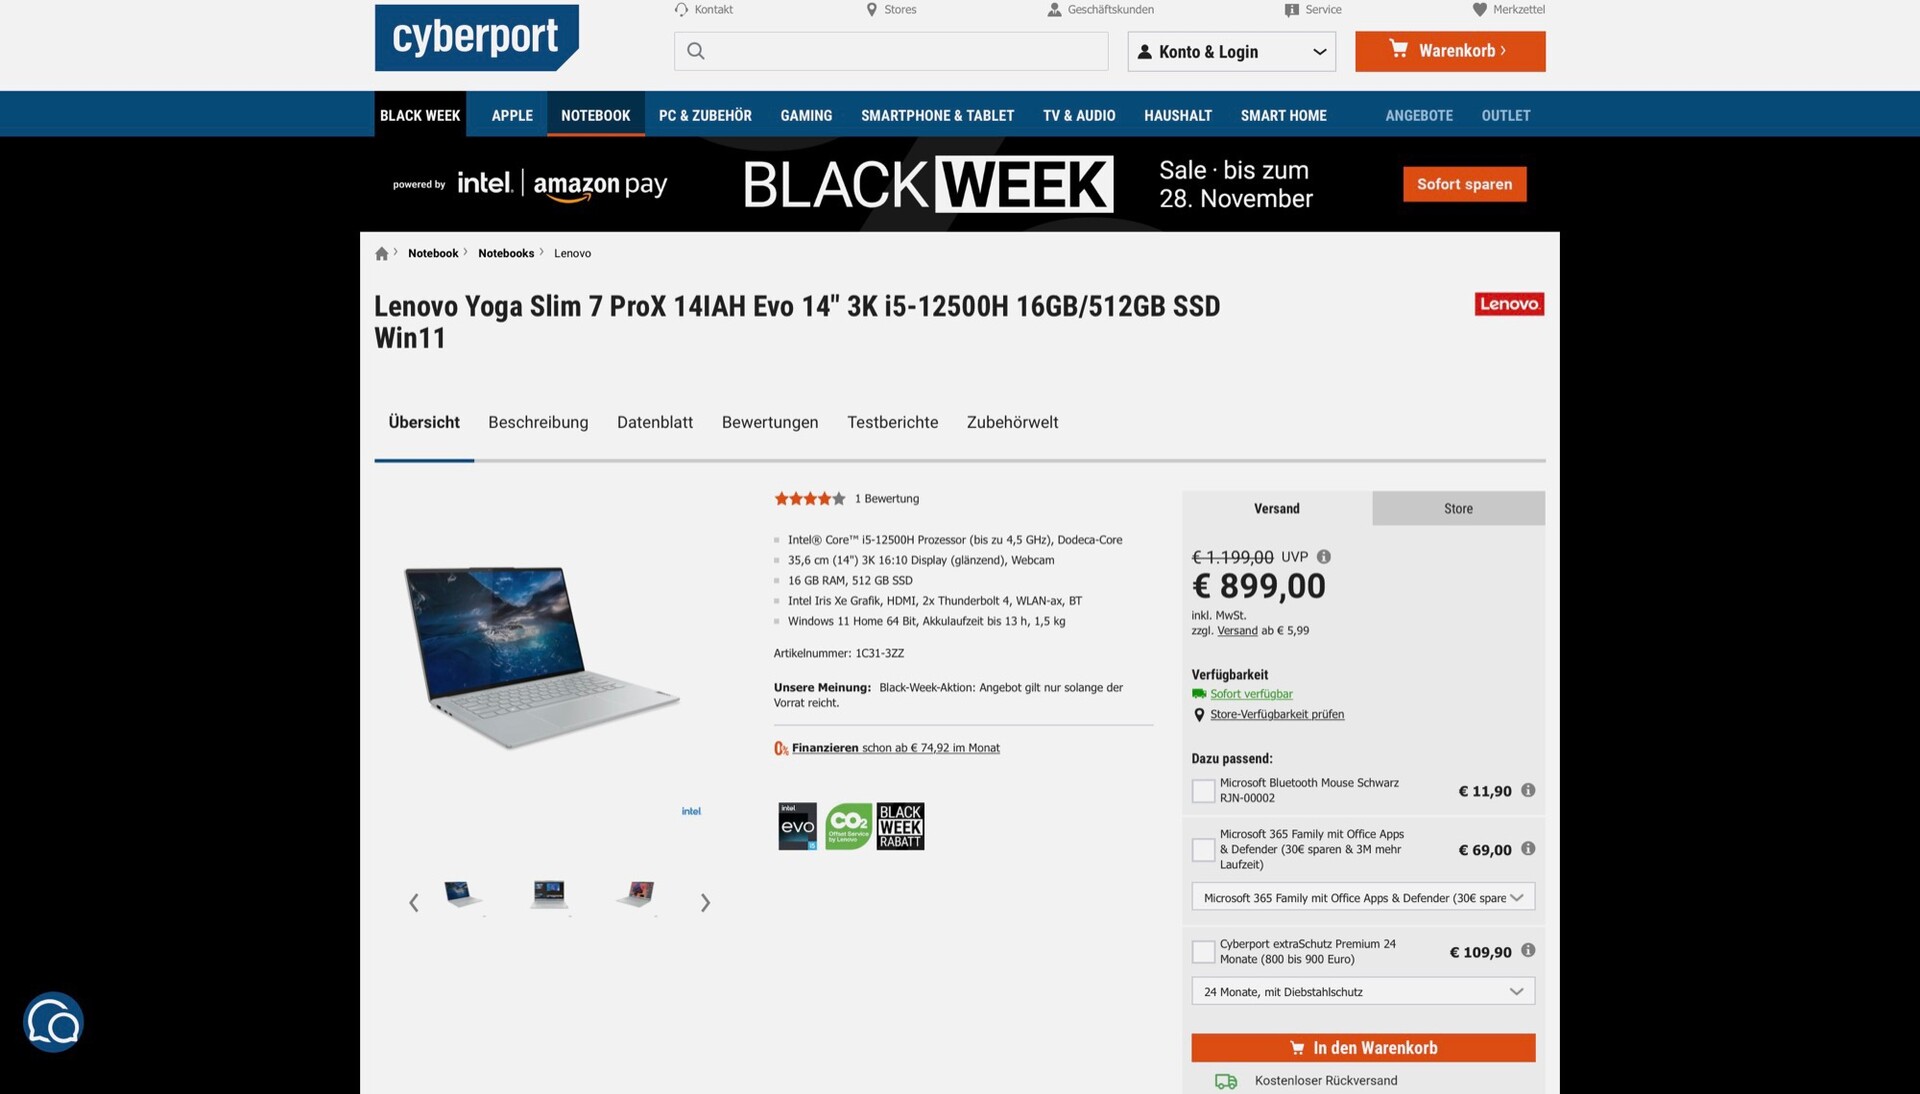Add laptop with In den Warenkorb
1920x1094 pixels.
point(1363,1048)
